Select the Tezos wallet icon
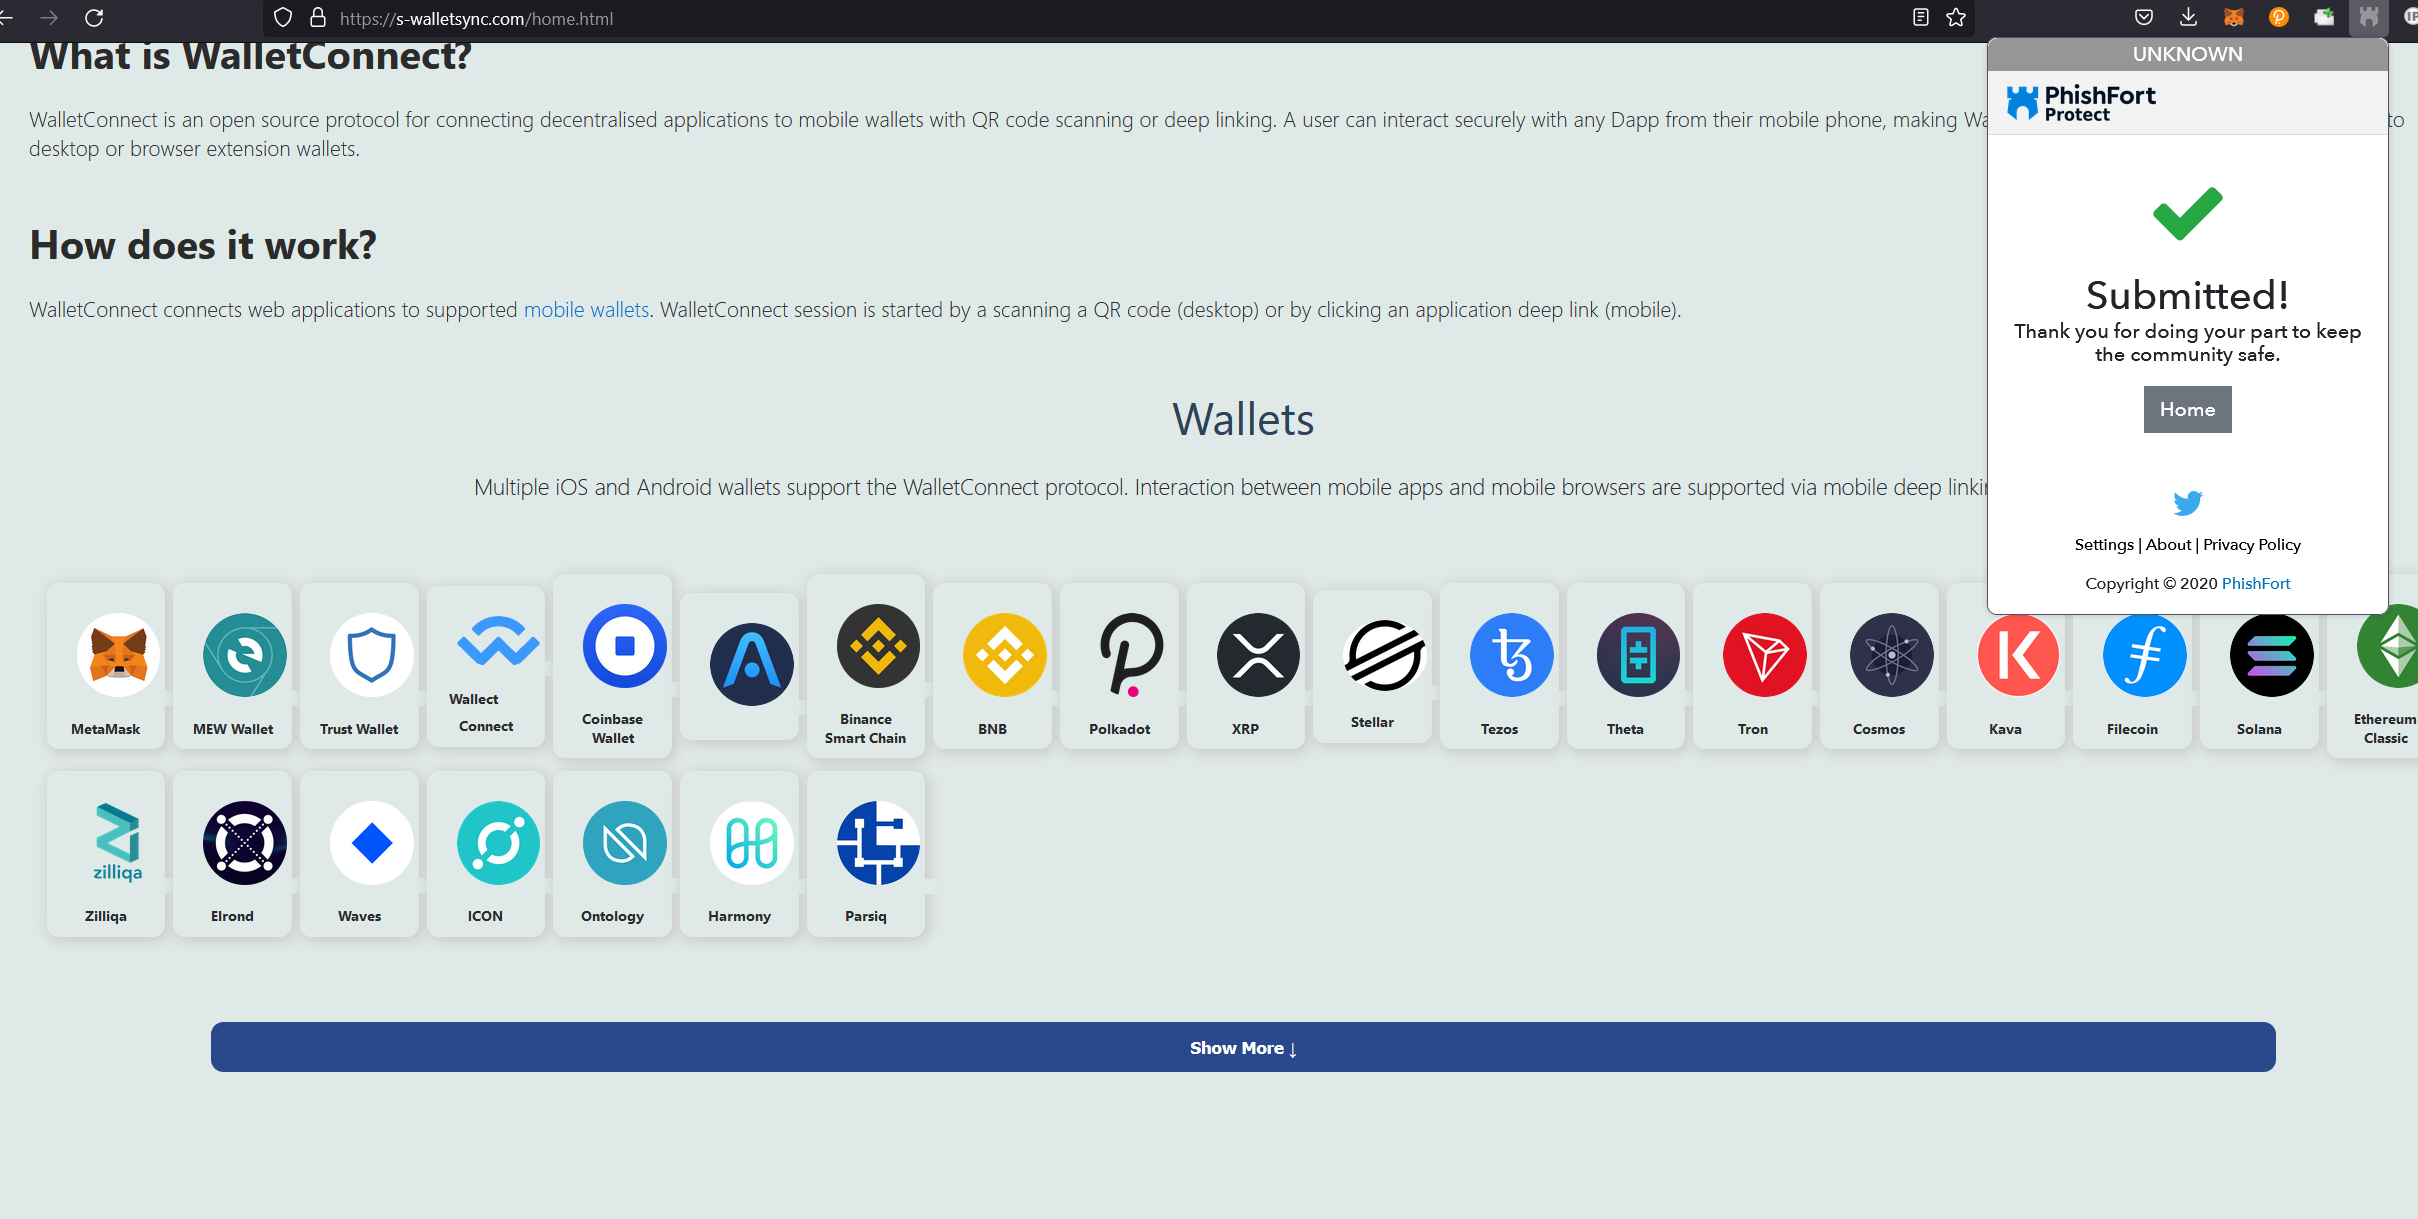2418x1219 pixels. pos(1511,656)
